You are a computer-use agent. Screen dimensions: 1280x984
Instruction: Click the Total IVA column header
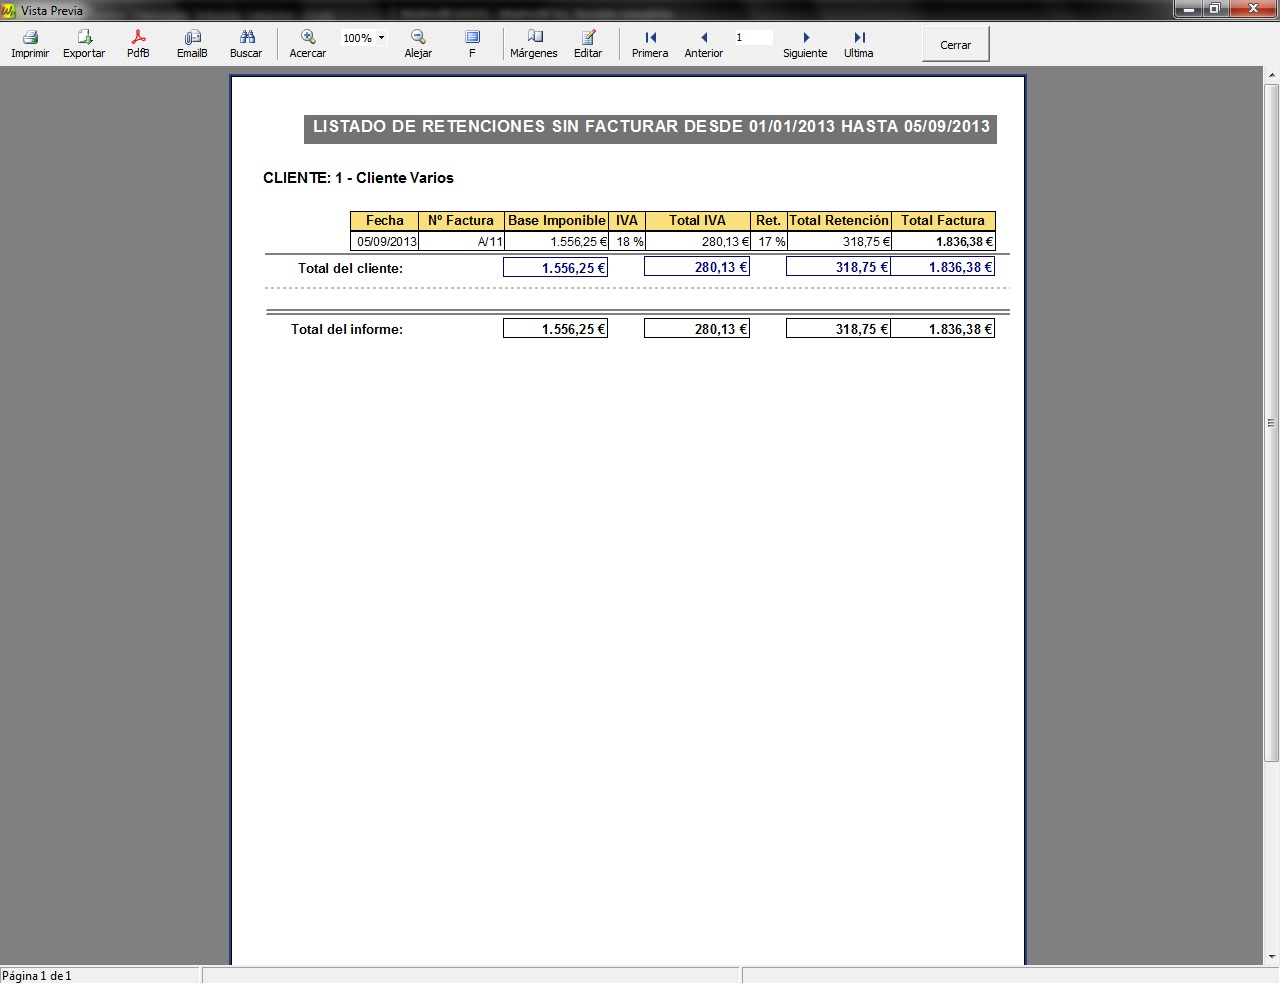tap(697, 221)
